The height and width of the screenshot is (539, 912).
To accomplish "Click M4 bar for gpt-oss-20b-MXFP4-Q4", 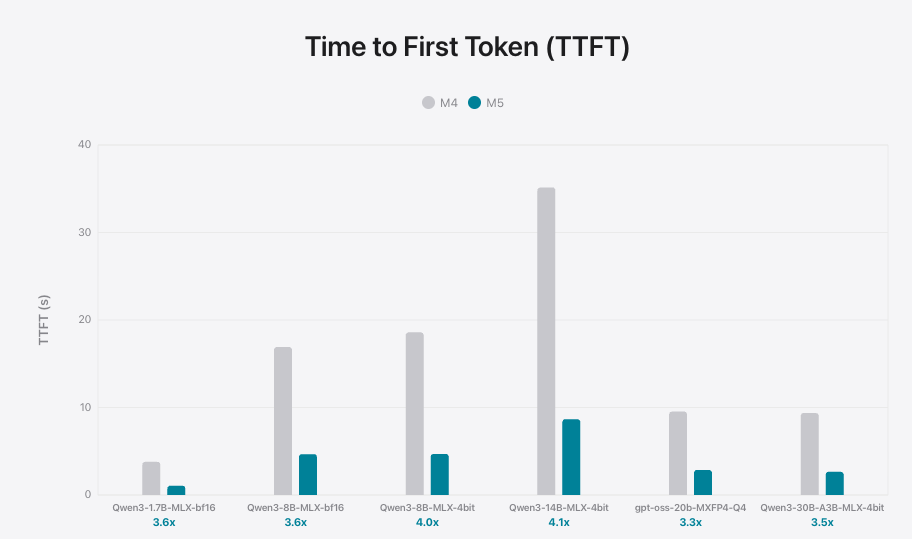I will click(x=678, y=453).
